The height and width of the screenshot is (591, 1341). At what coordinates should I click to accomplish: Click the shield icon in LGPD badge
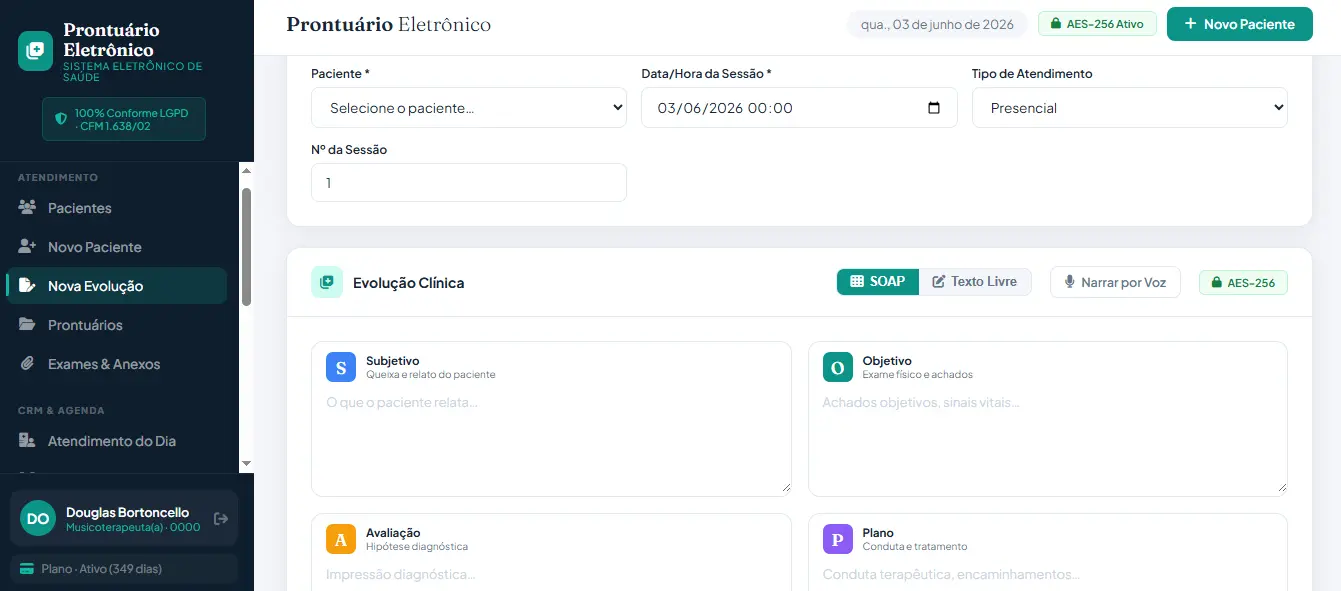pyautogui.click(x=61, y=119)
